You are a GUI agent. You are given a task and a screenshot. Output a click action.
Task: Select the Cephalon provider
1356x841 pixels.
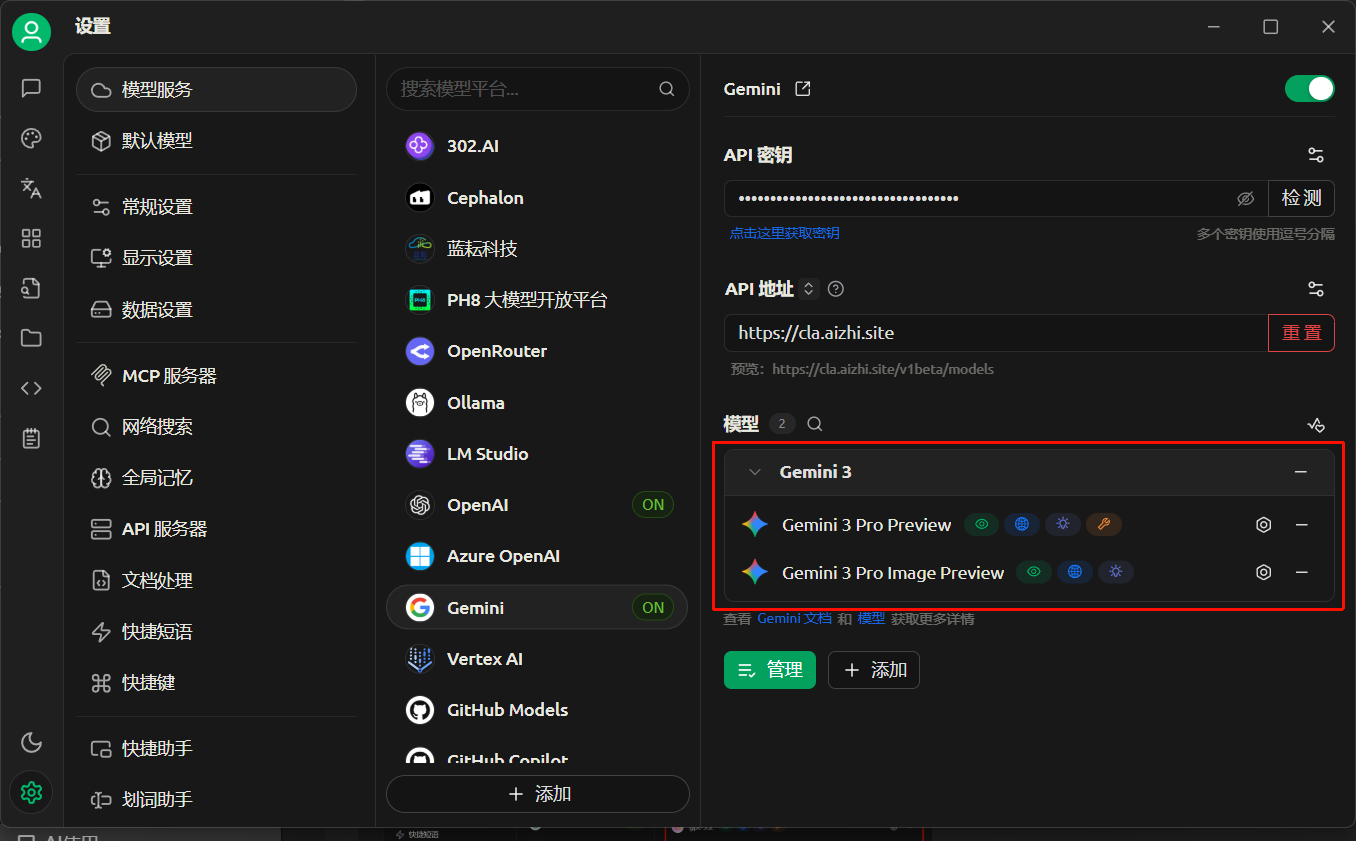[x=538, y=198]
